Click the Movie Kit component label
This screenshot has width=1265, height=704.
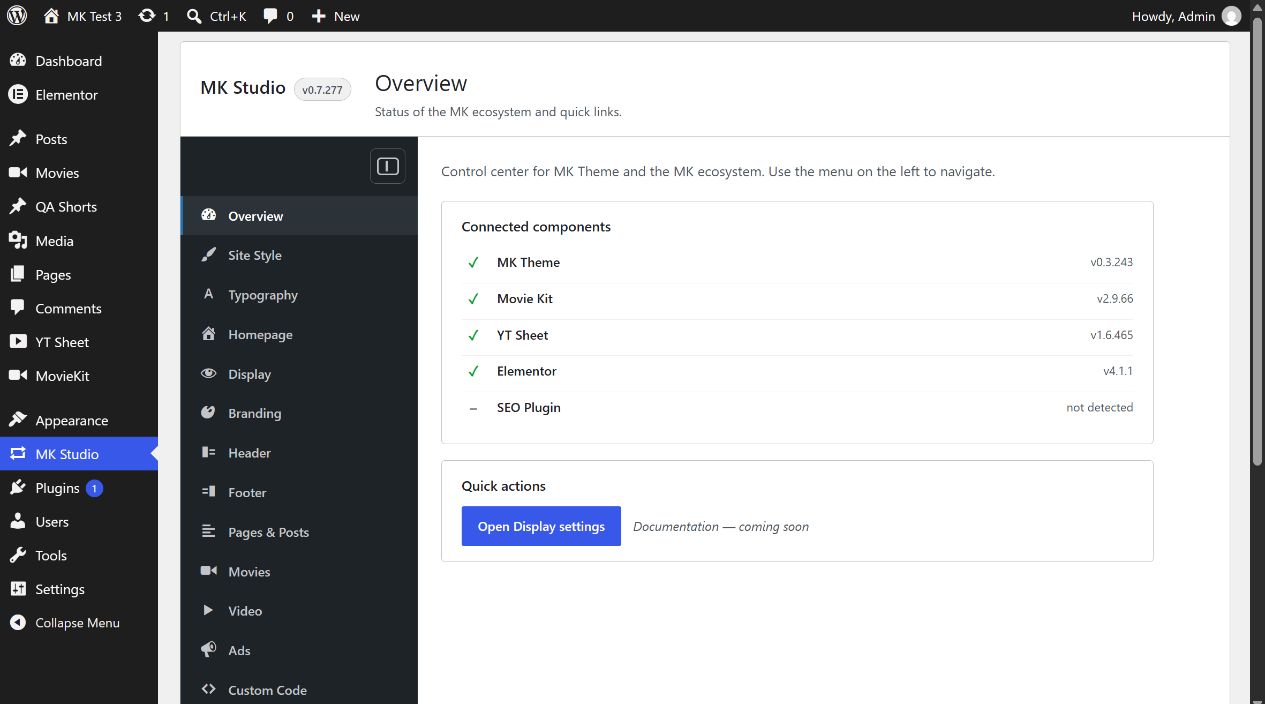click(525, 299)
